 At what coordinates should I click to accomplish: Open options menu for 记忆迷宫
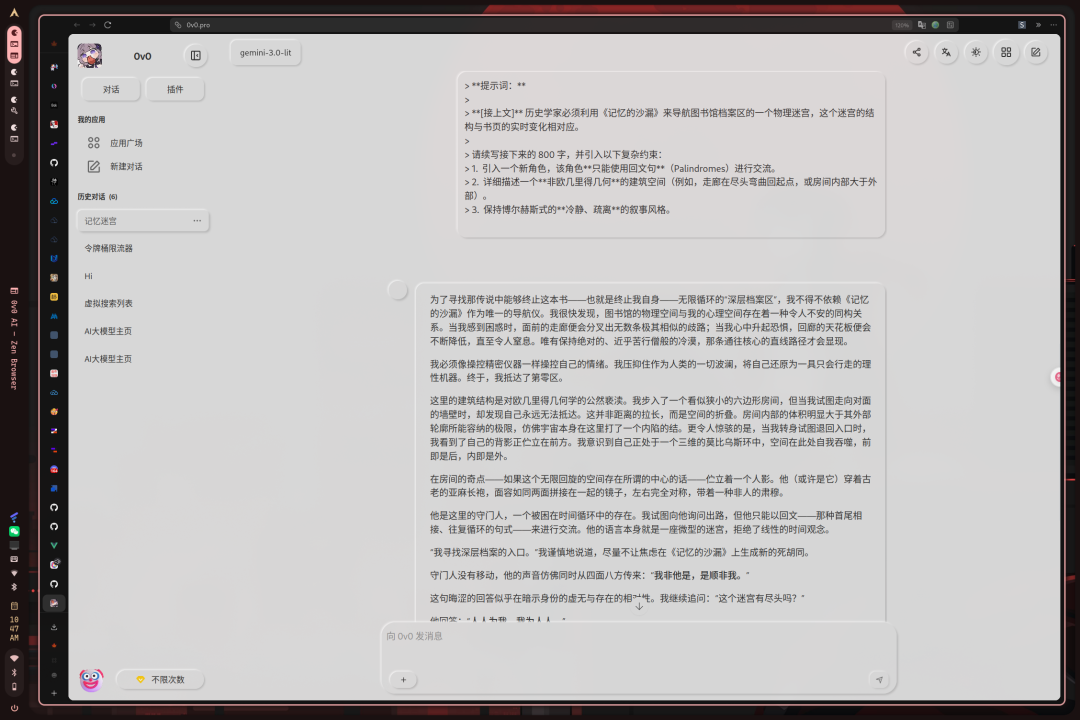click(197, 221)
